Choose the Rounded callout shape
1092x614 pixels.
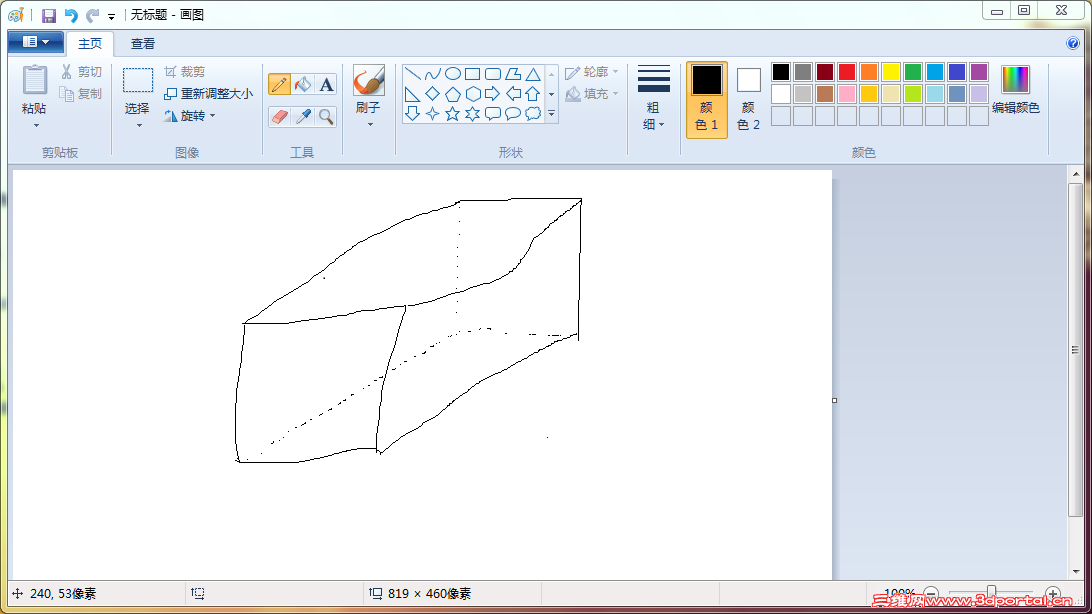point(493,113)
